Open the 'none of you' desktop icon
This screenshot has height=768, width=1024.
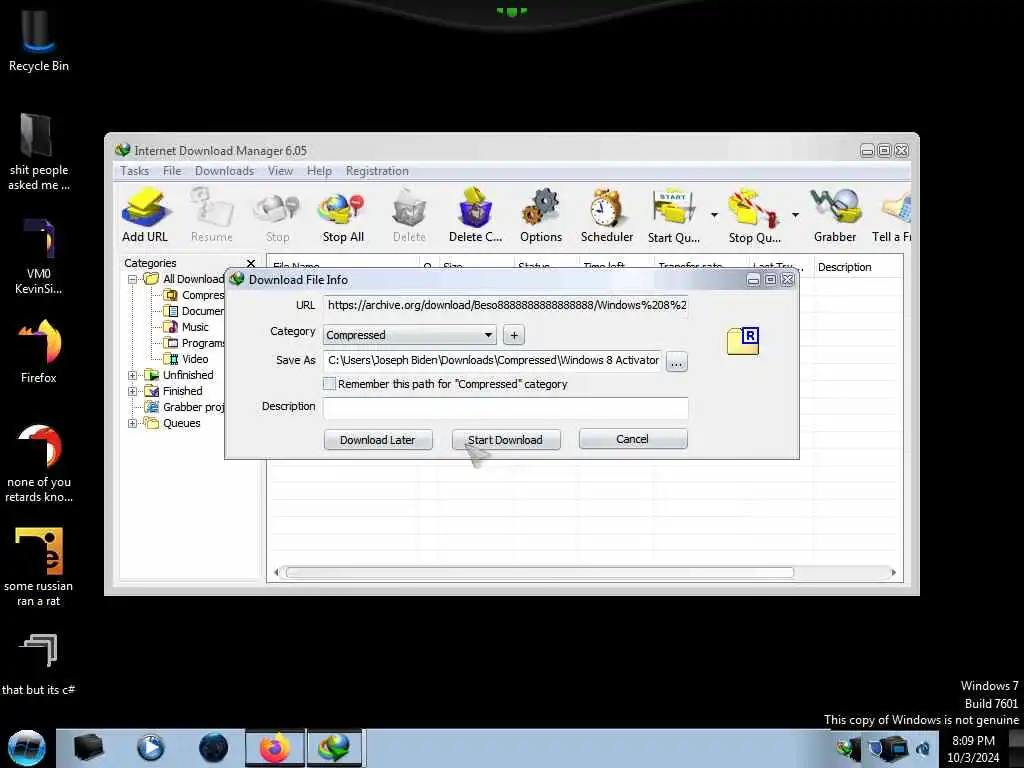click(x=39, y=464)
